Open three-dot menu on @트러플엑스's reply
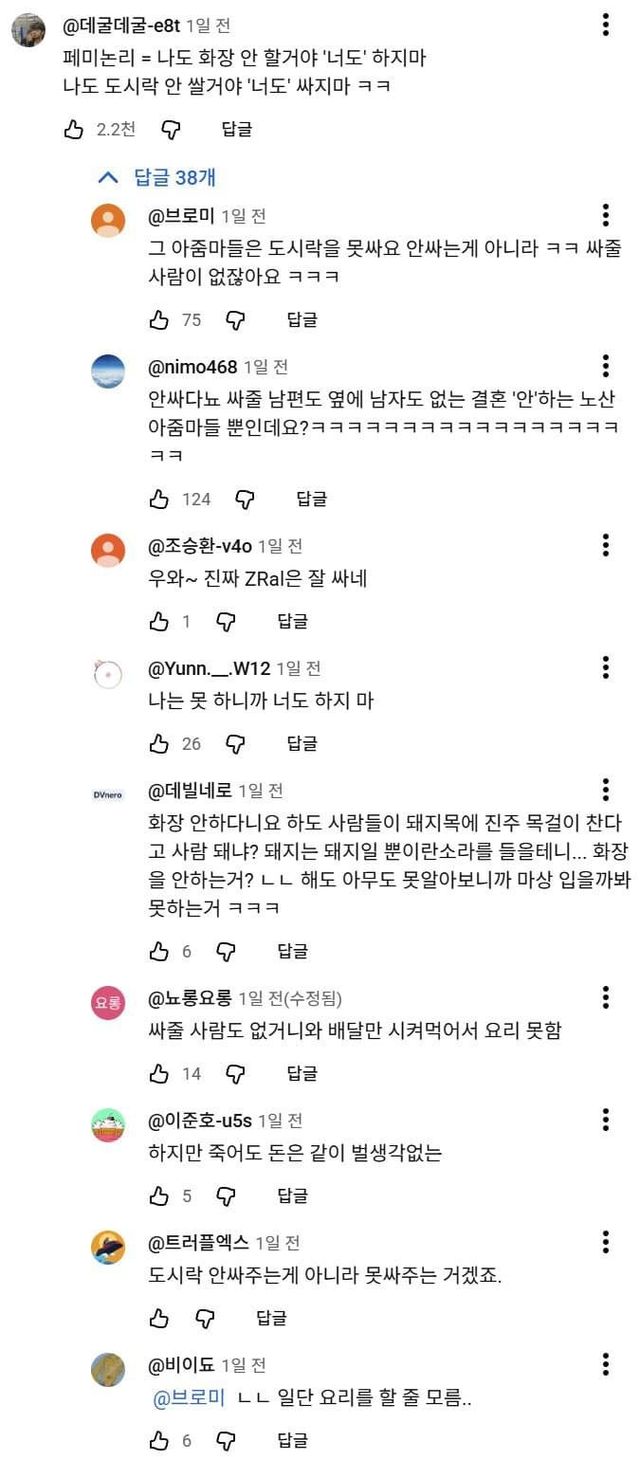The height and width of the screenshot is (1457, 640). point(606,1243)
